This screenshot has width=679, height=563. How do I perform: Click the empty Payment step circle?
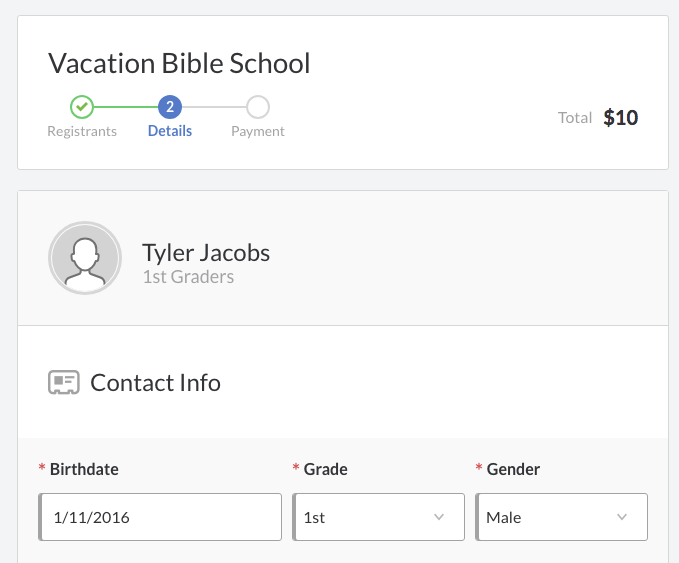click(x=258, y=107)
